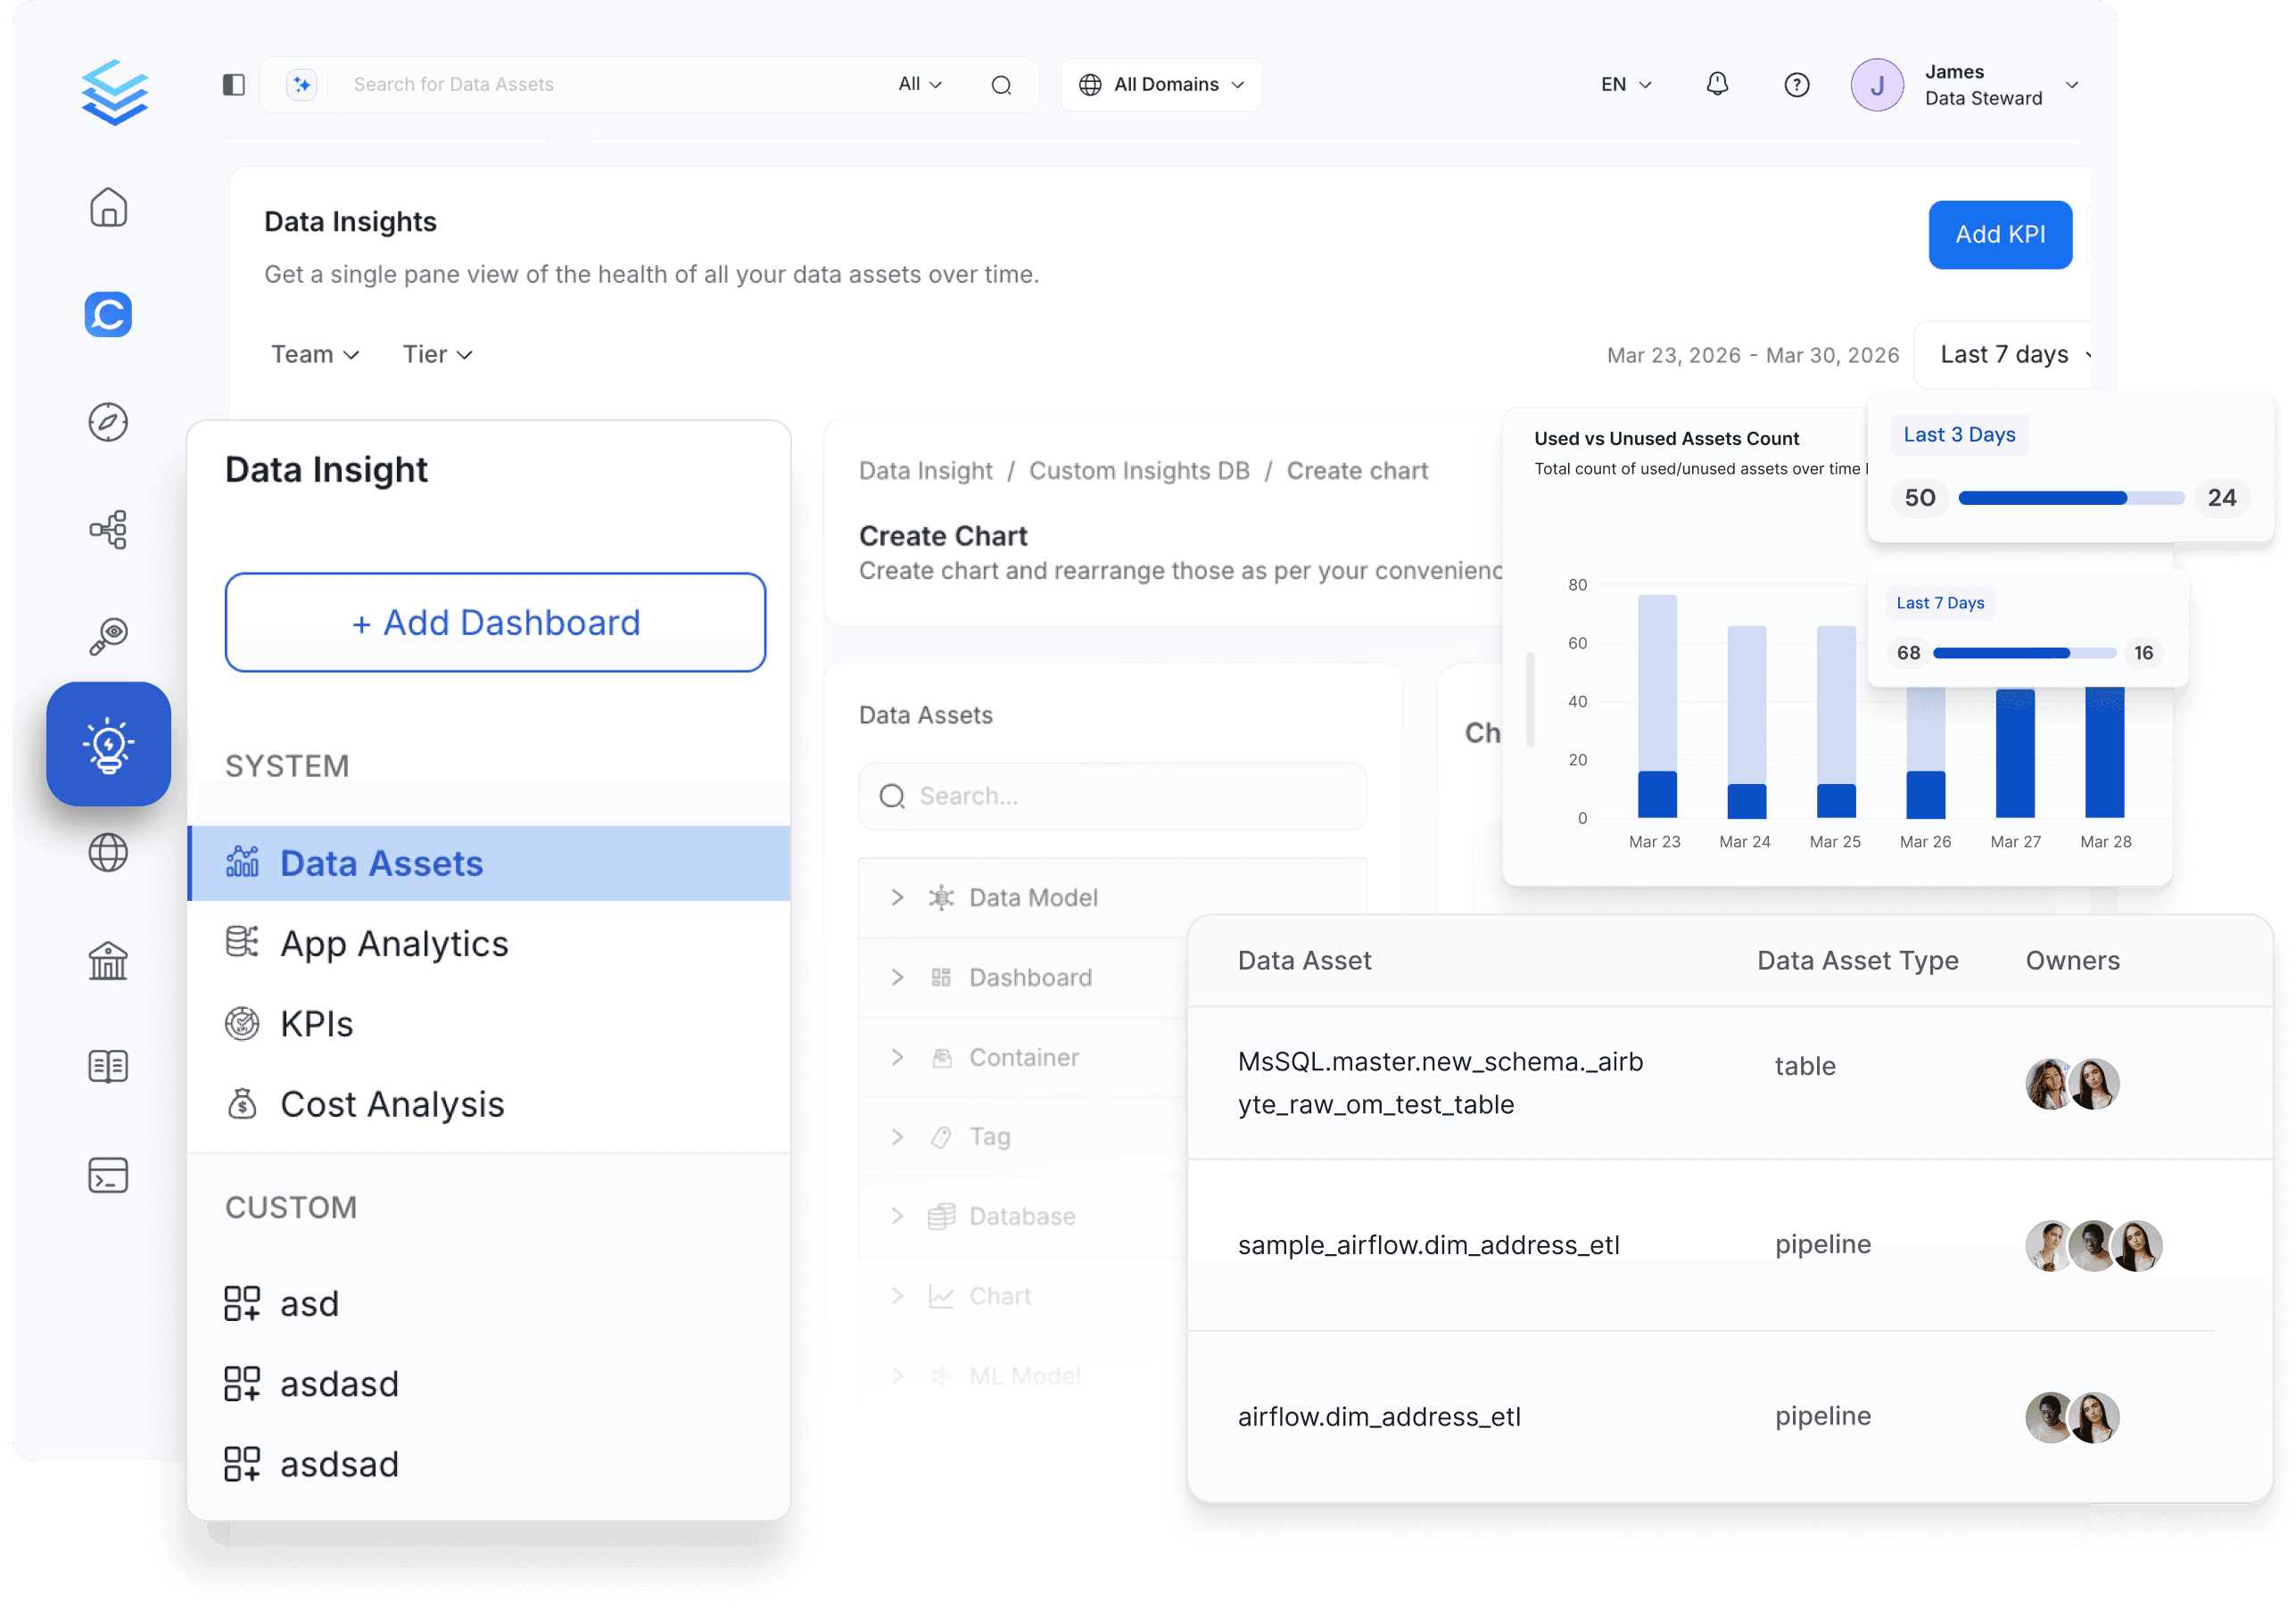2296x1610 pixels.
Task: Expand the James user profile menu
Action: pos(2072,85)
